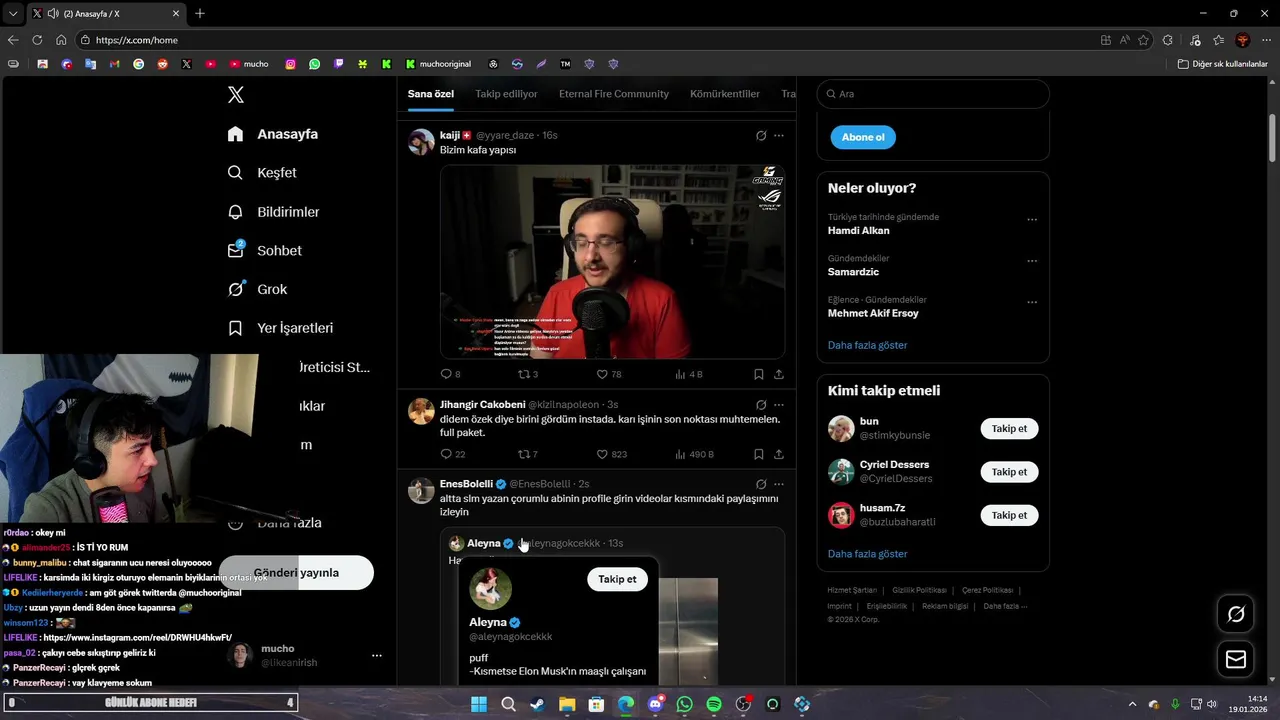Open more options on kaiji's post
Viewport: 1280px width, 720px height.
pyautogui.click(x=779, y=135)
